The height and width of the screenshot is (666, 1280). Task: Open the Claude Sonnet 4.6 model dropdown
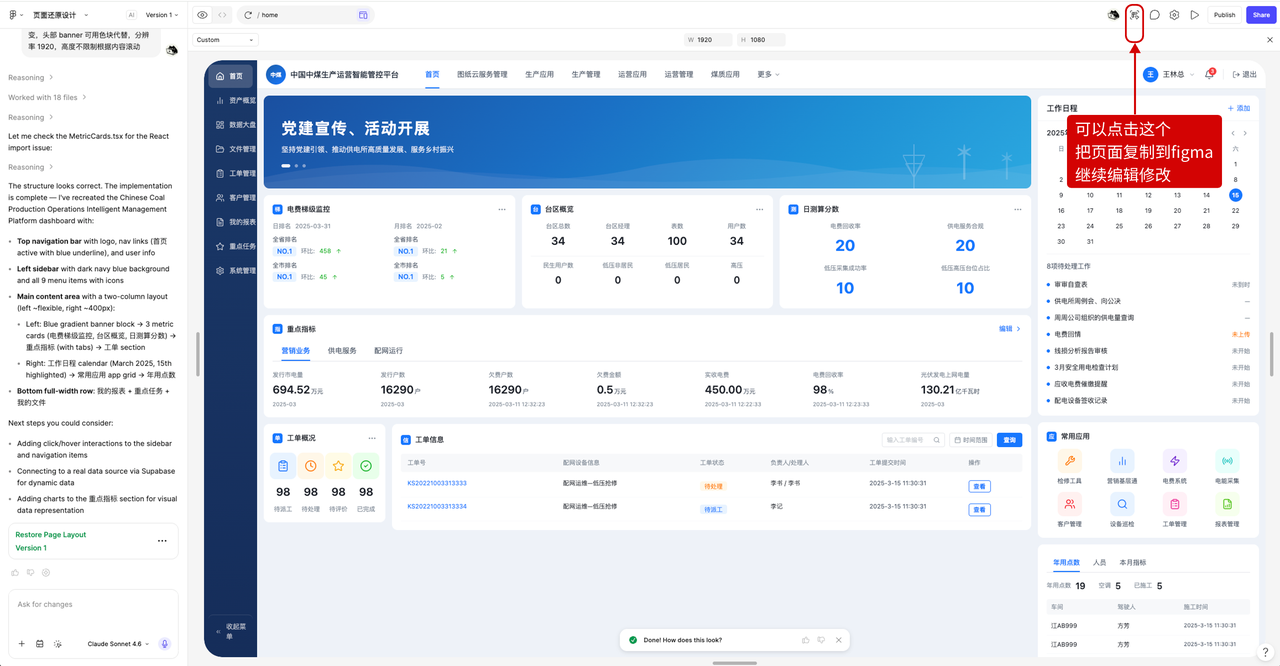pos(118,644)
